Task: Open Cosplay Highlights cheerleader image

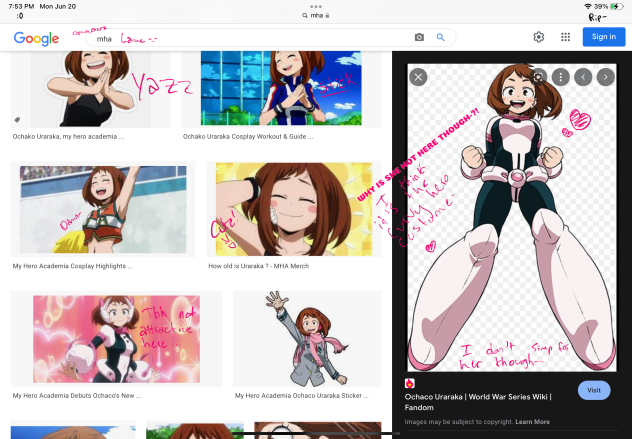Action: click(103, 209)
